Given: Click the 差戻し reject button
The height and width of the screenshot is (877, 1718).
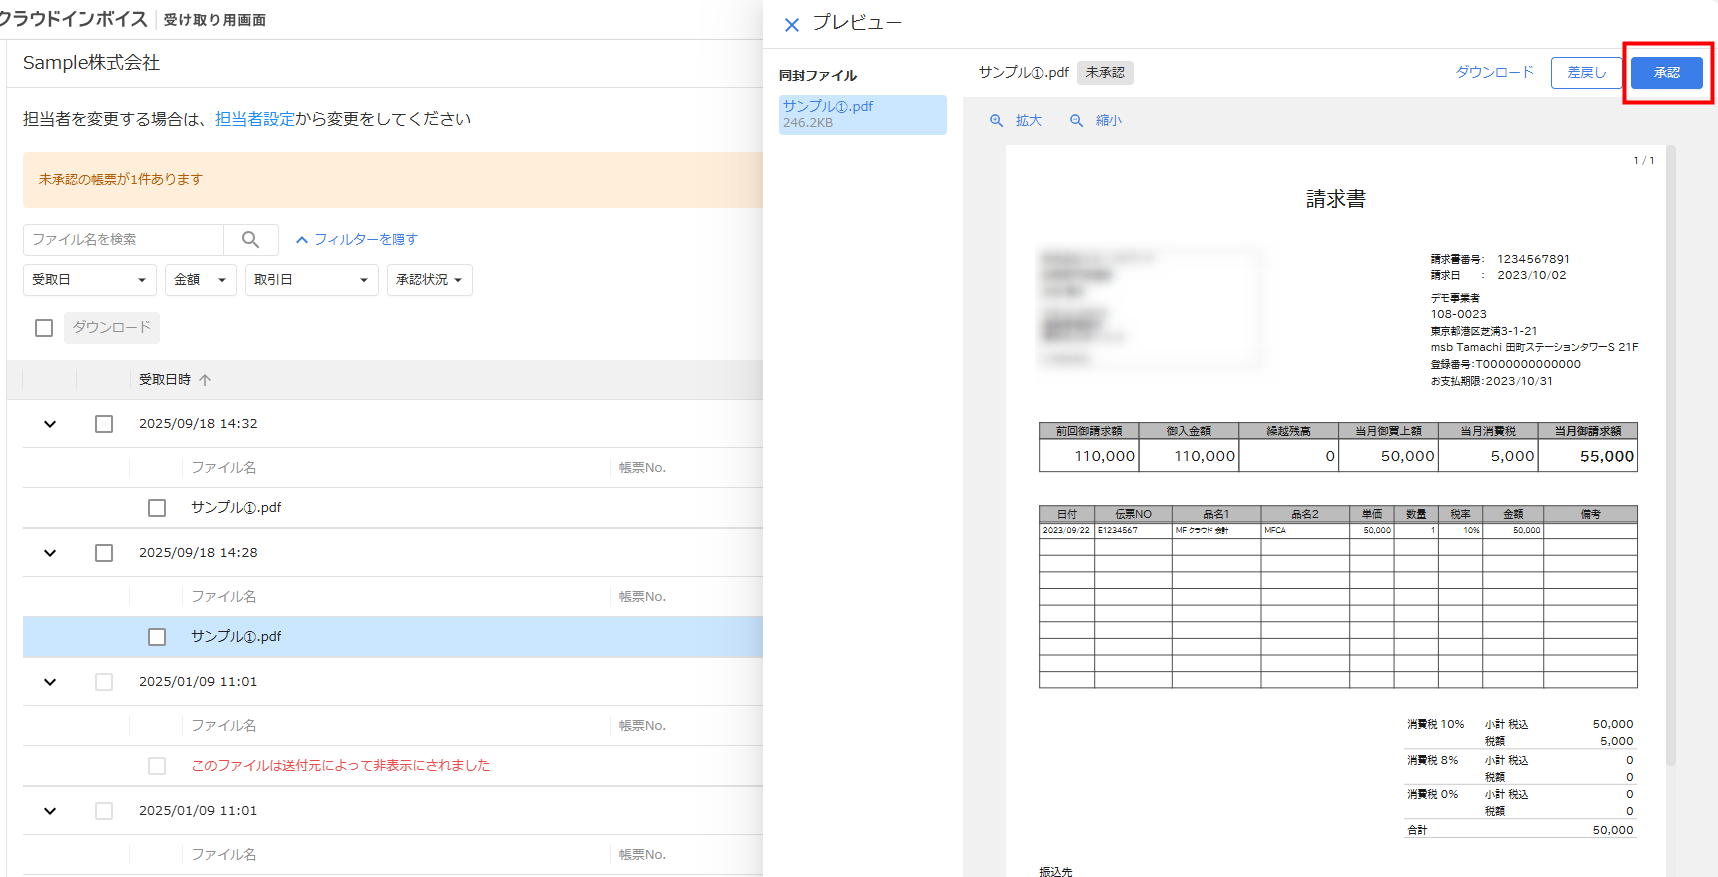Looking at the screenshot, I should (1586, 73).
